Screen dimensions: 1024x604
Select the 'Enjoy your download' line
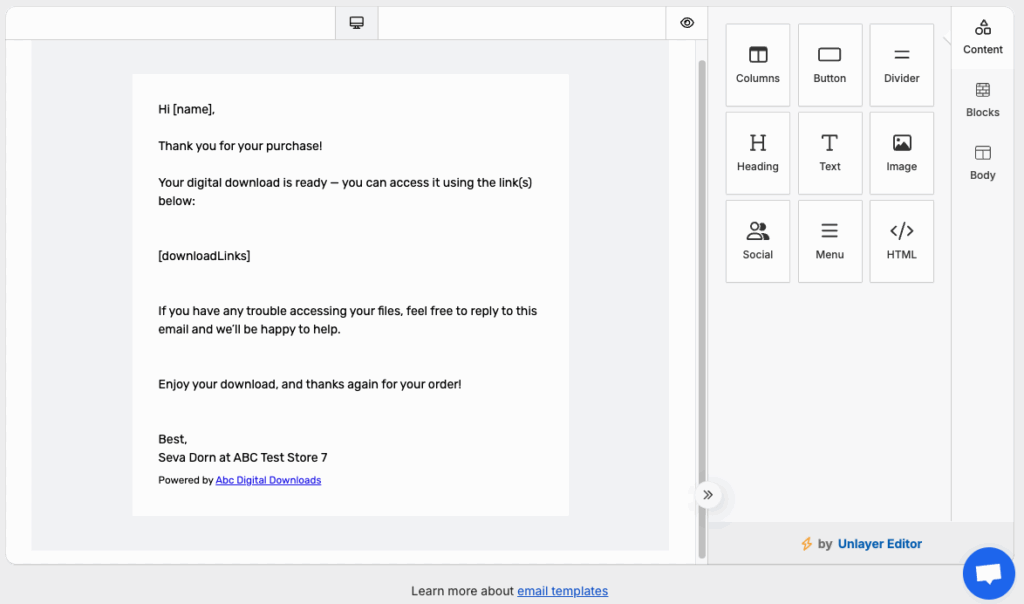coord(310,384)
